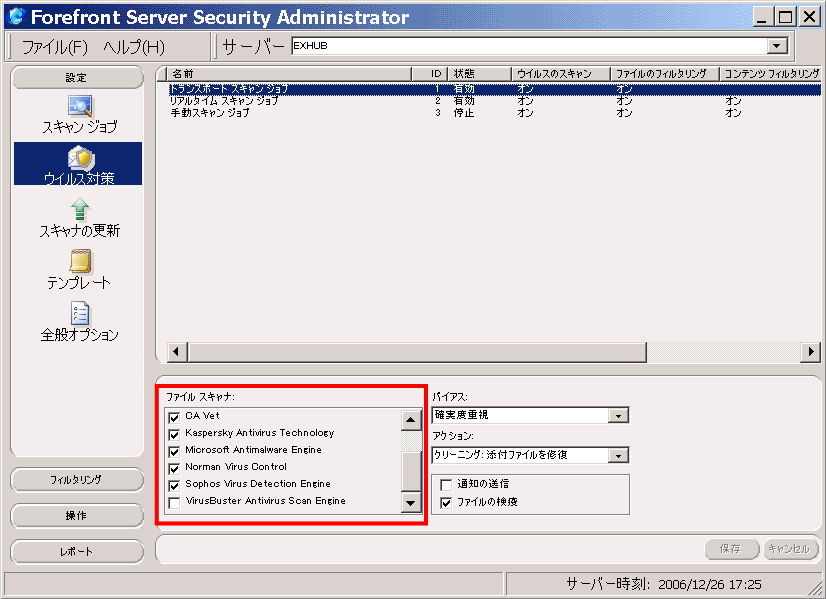Click the ファイルのフィルタリング column header
Screen dimensions: 826x599
click(664, 74)
